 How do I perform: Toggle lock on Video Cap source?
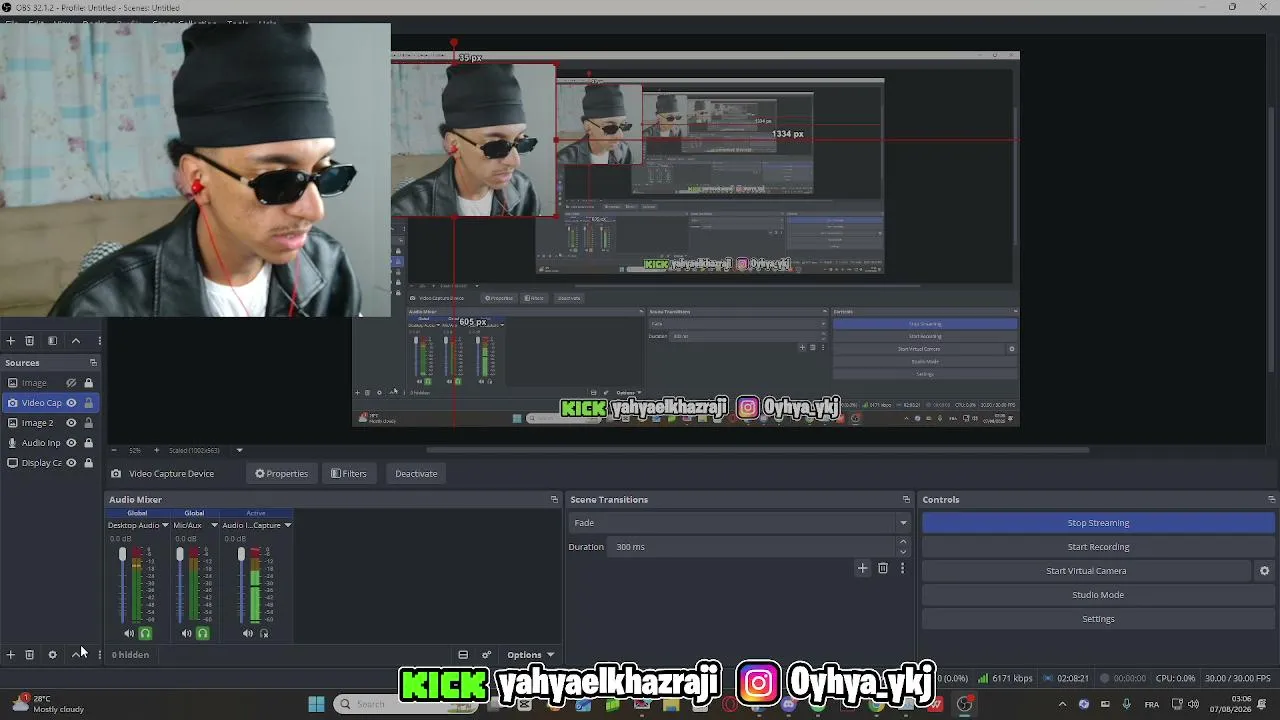pyautogui.click(x=88, y=403)
